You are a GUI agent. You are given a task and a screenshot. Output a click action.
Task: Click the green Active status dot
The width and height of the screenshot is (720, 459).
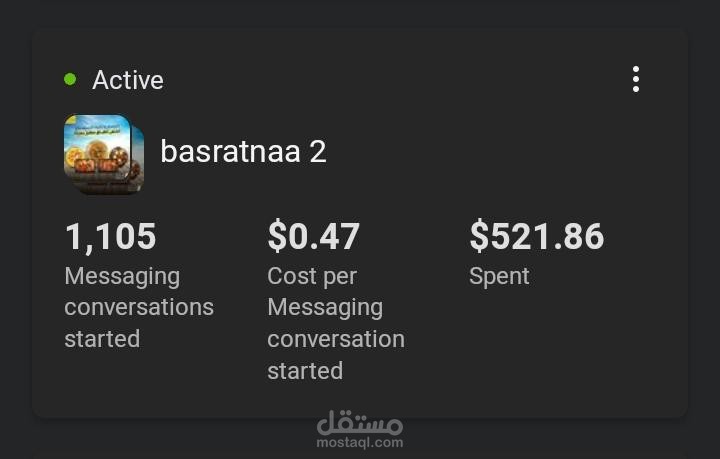coord(70,80)
